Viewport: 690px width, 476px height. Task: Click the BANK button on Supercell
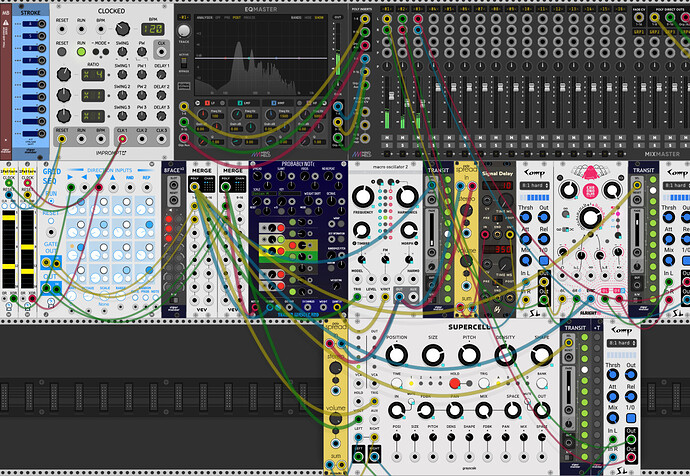[542, 383]
